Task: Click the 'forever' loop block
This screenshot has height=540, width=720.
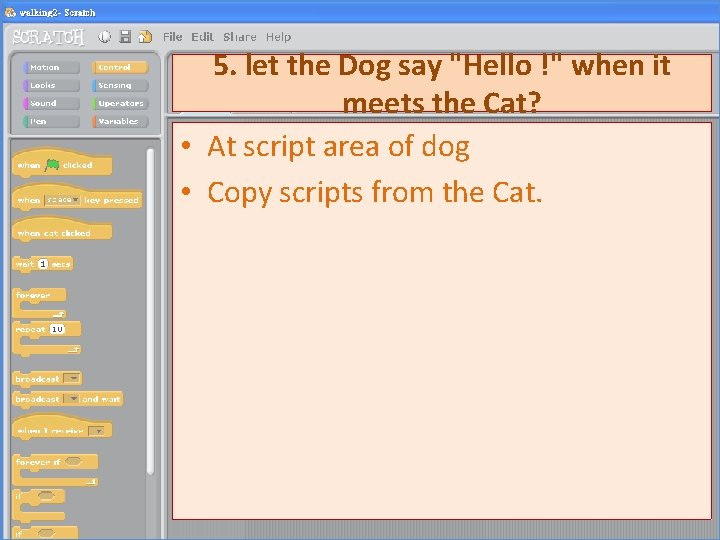Action: [x=39, y=303]
